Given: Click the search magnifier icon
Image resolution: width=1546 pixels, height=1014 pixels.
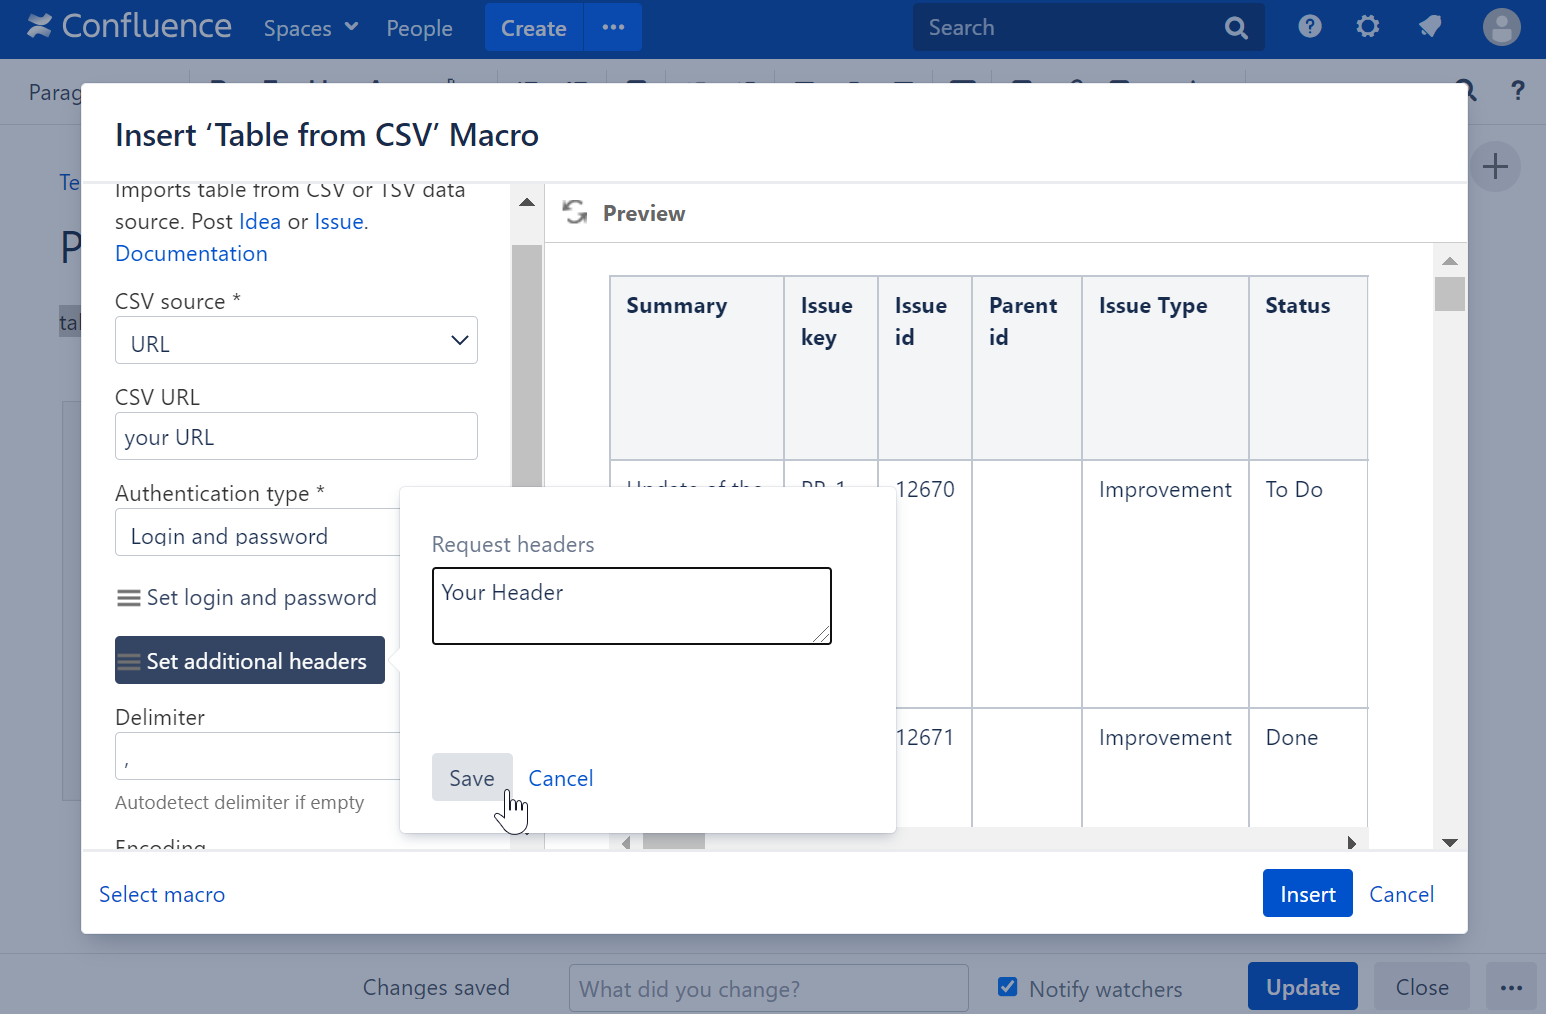Looking at the screenshot, I should click(1236, 28).
